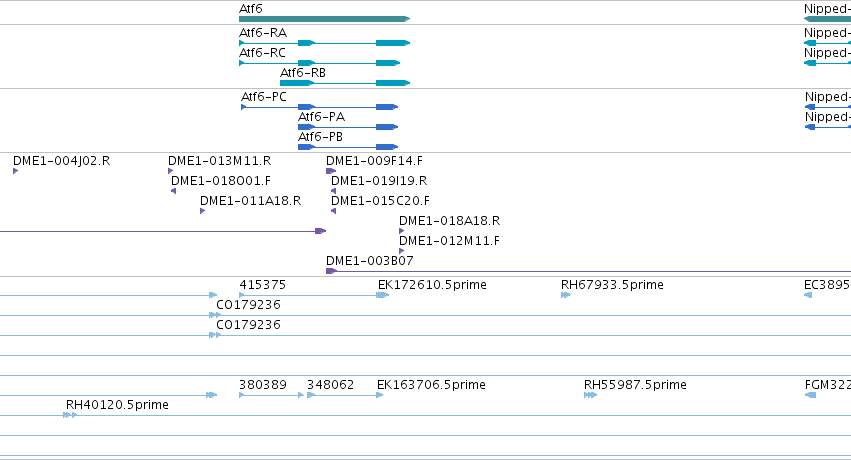851x460 pixels.
Task: Click the first CO179236 label
Action: (249, 305)
